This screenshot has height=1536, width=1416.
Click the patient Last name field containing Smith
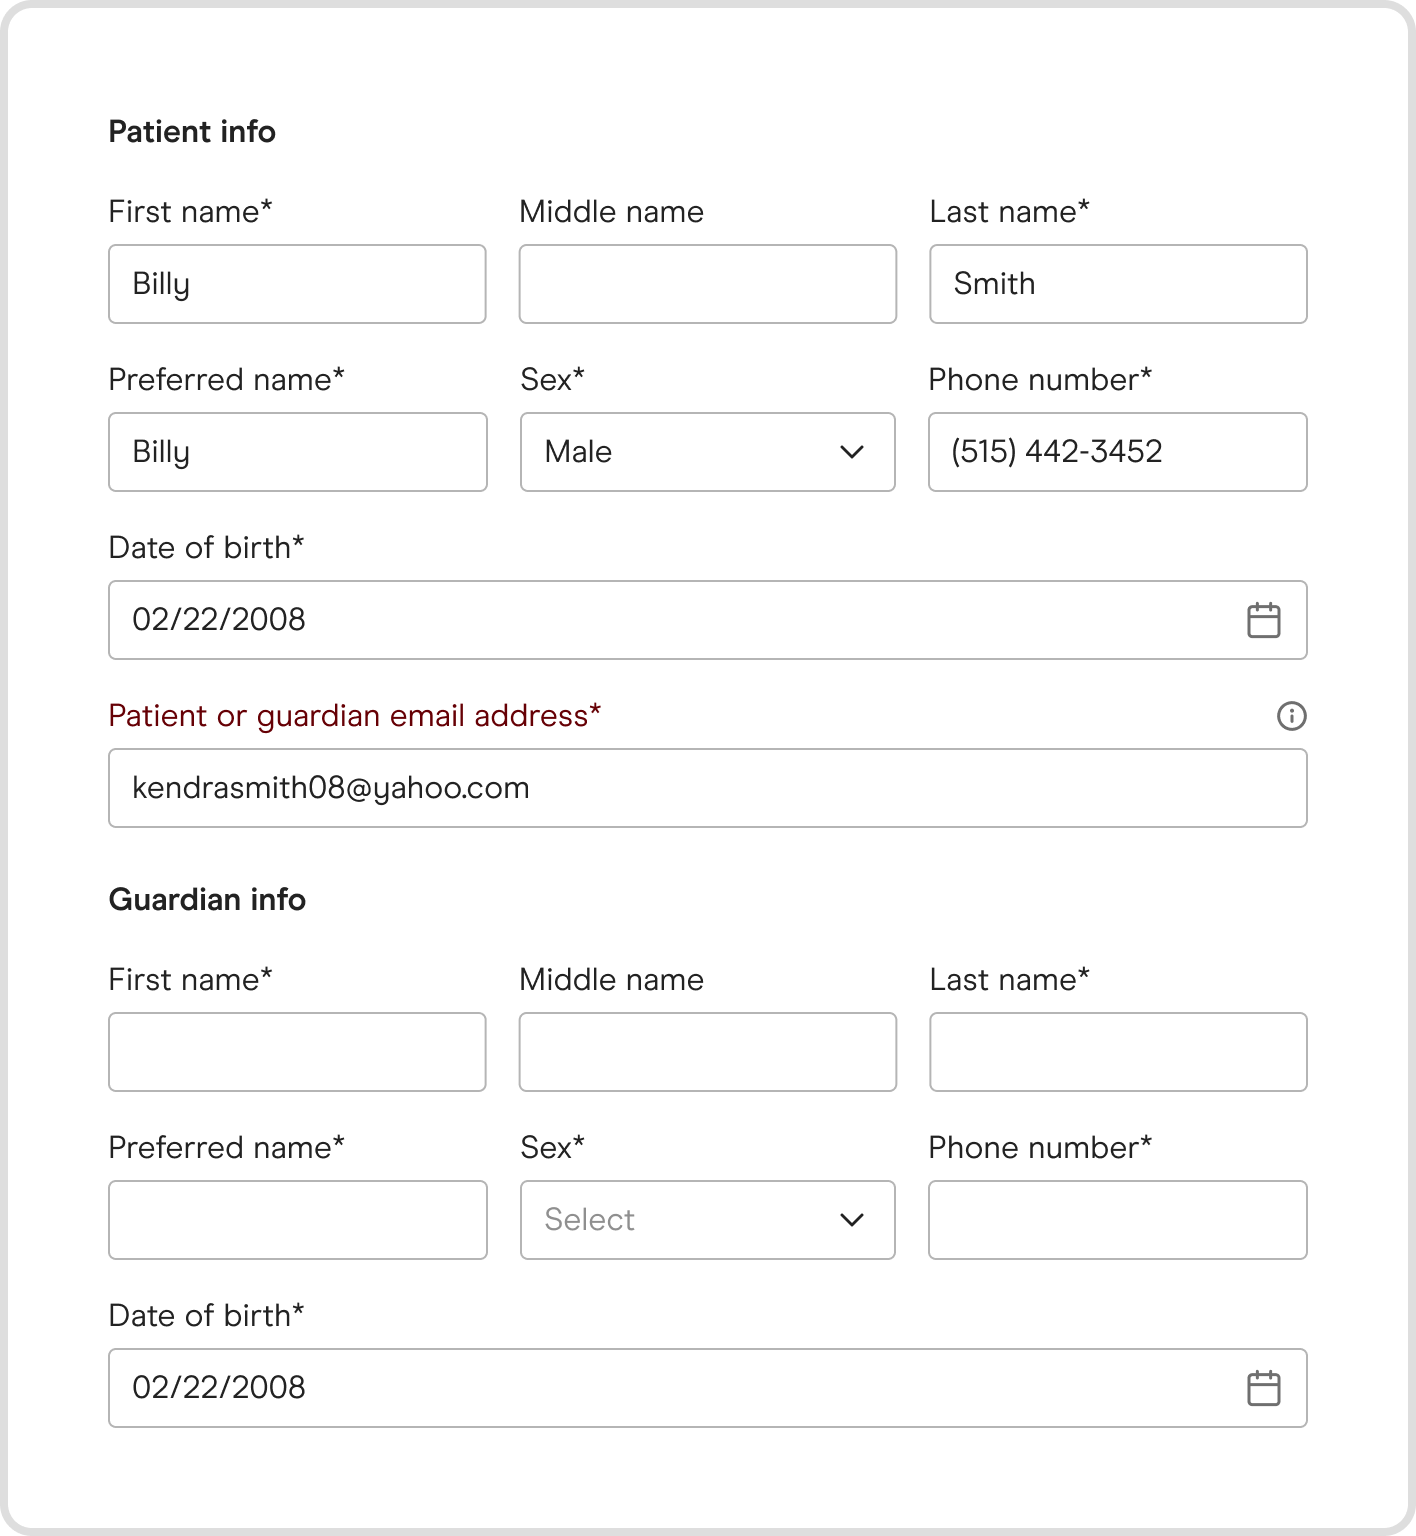pyautogui.click(x=1118, y=284)
